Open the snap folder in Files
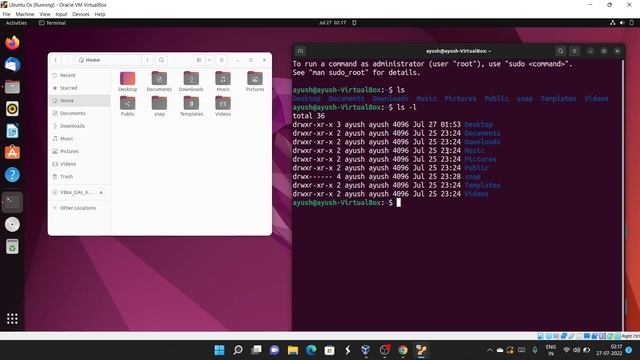The width and height of the screenshot is (640, 360). tap(159, 106)
